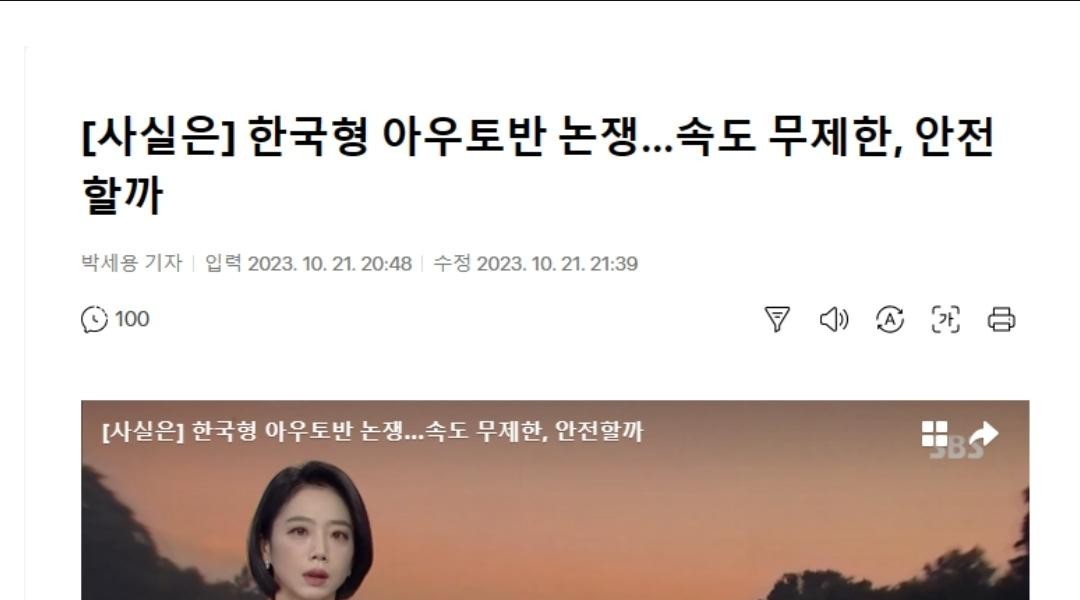
Task: Click the [사실은] tag in headline
Action: (x=158, y=136)
